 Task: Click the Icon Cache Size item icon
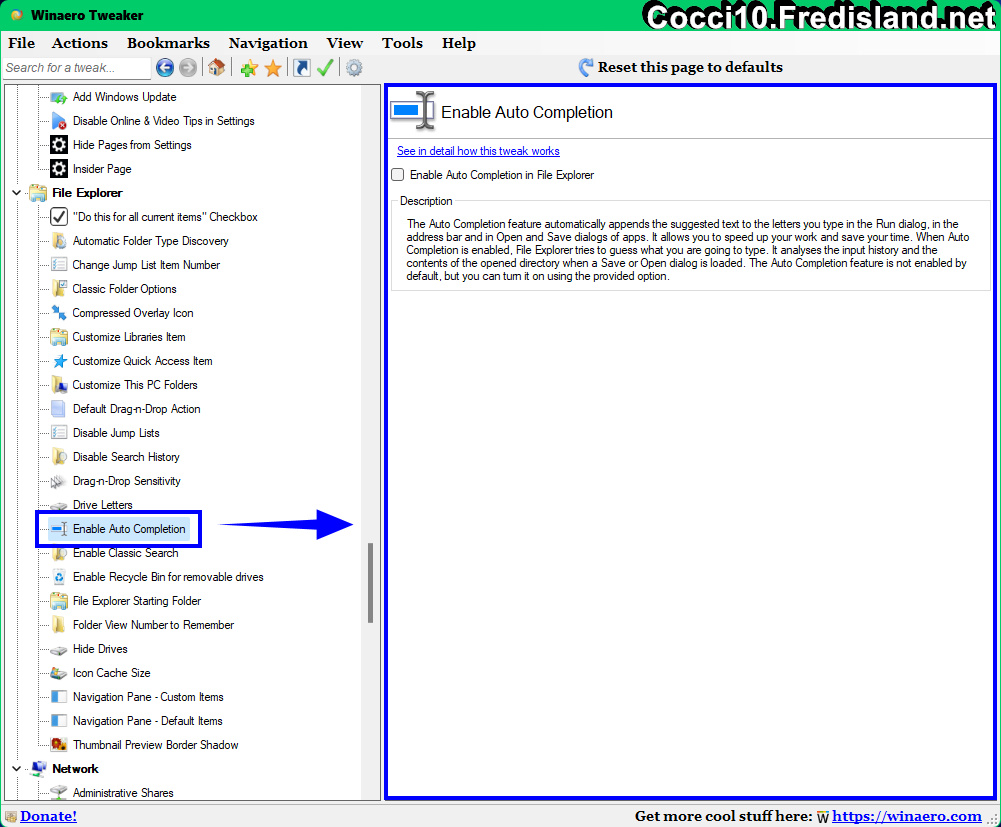click(x=59, y=673)
